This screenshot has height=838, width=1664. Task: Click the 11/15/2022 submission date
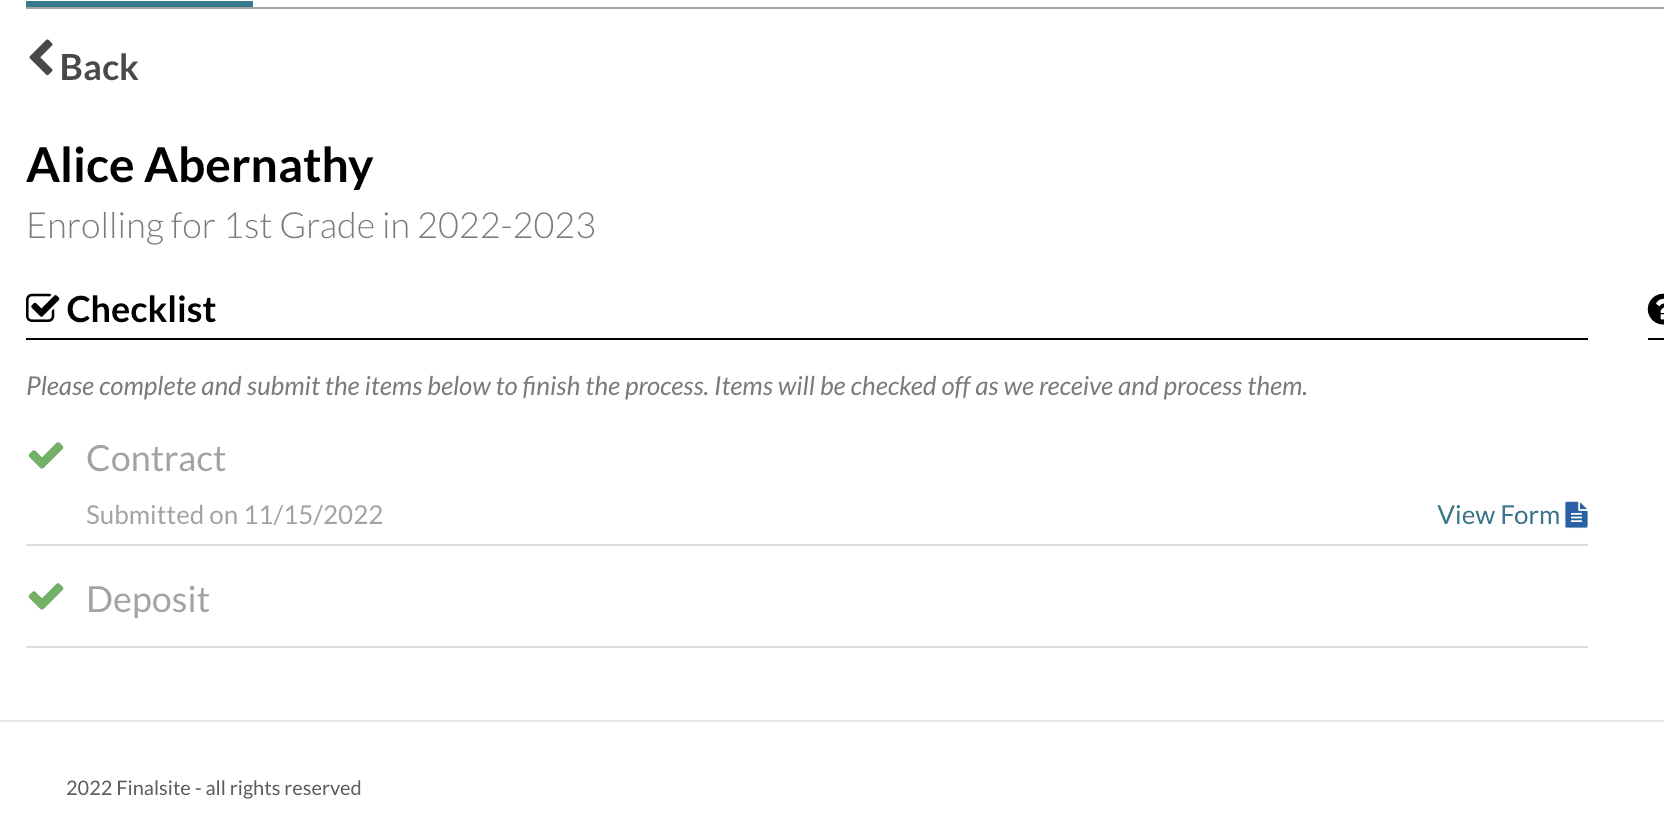(x=313, y=515)
